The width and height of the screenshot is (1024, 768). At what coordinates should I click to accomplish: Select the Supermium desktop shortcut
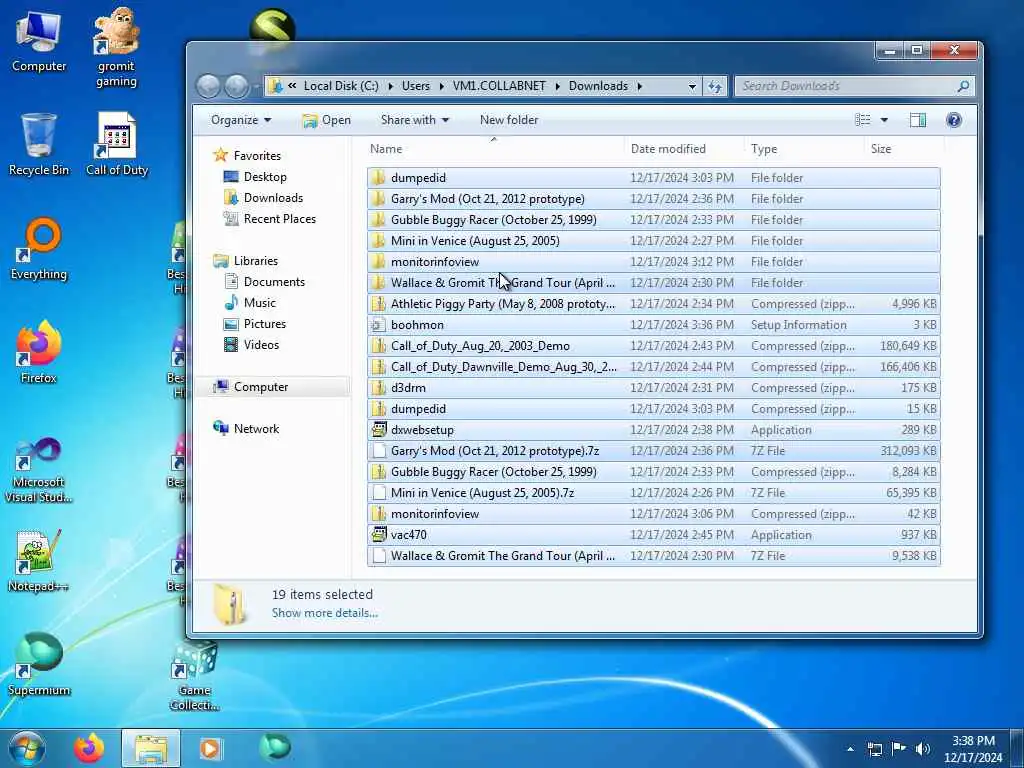(x=39, y=664)
